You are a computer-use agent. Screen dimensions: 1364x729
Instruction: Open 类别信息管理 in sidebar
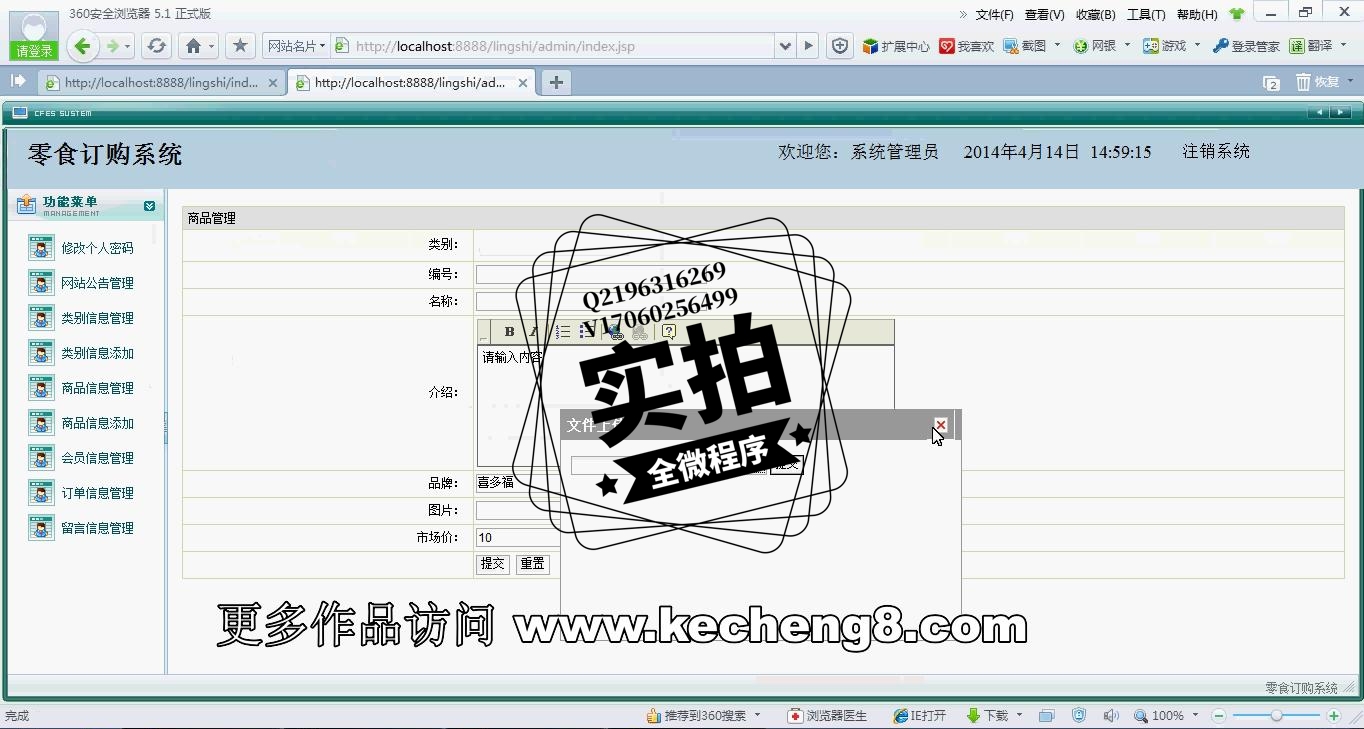[97, 318]
